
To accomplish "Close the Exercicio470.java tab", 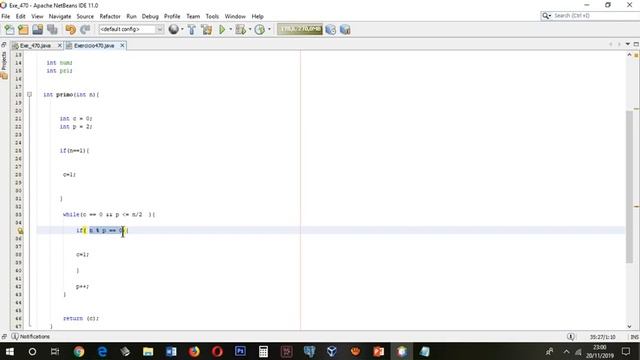I will (x=122, y=46).
